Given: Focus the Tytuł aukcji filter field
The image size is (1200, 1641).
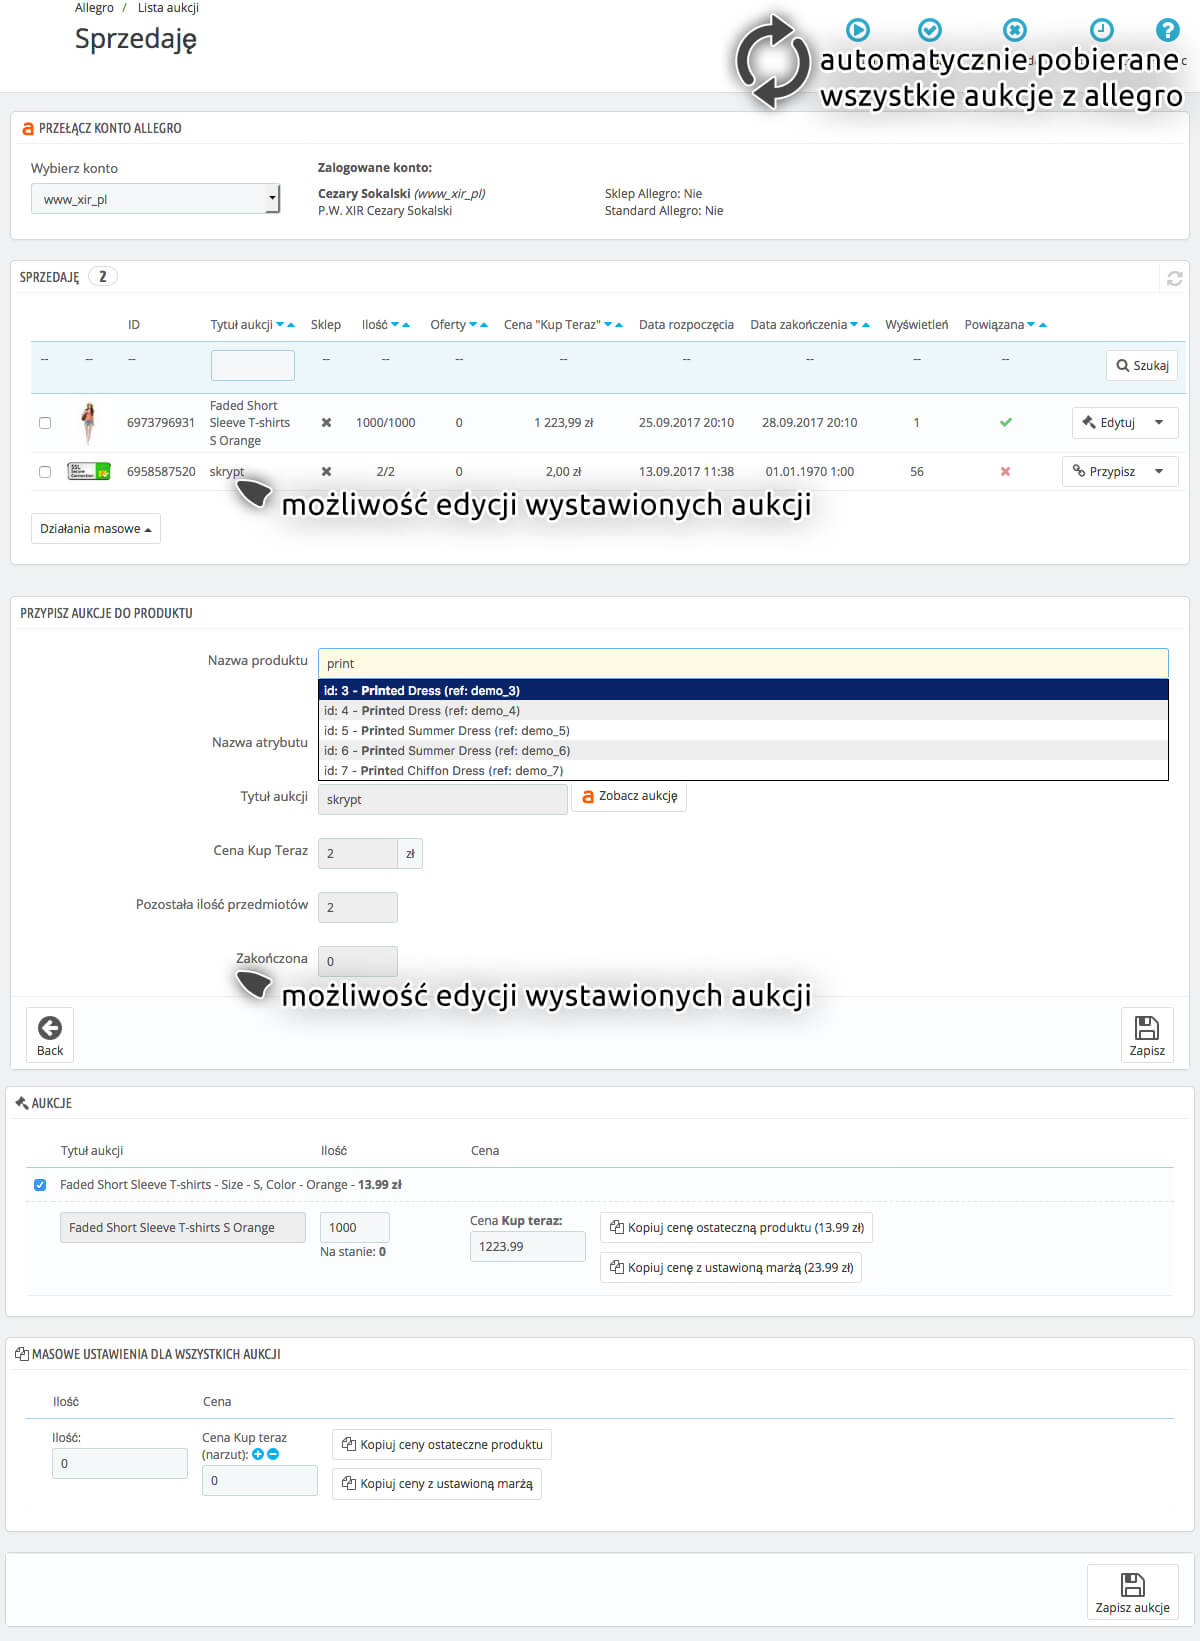Looking at the screenshot, I should (253, 365).
